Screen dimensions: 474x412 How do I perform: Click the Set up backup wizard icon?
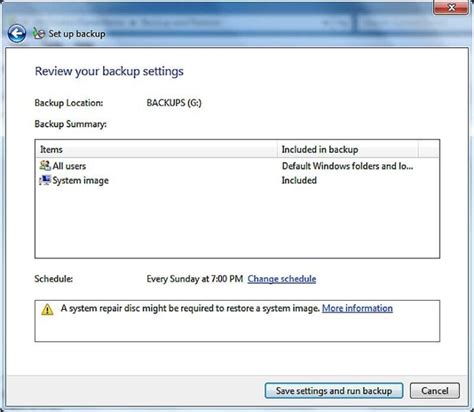point(38,33)
